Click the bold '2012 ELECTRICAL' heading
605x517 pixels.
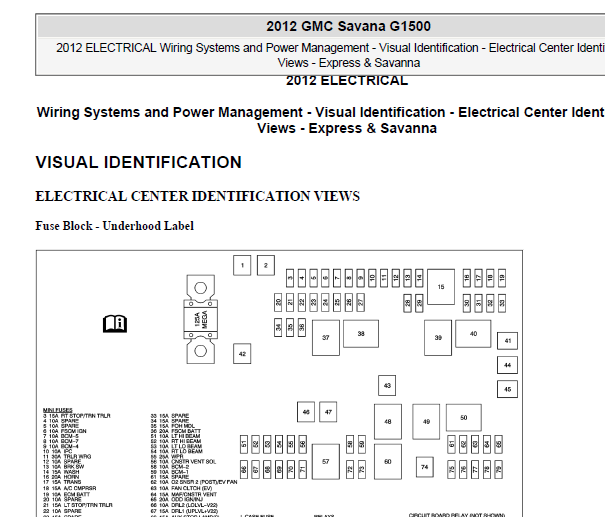tap(347, 81)
